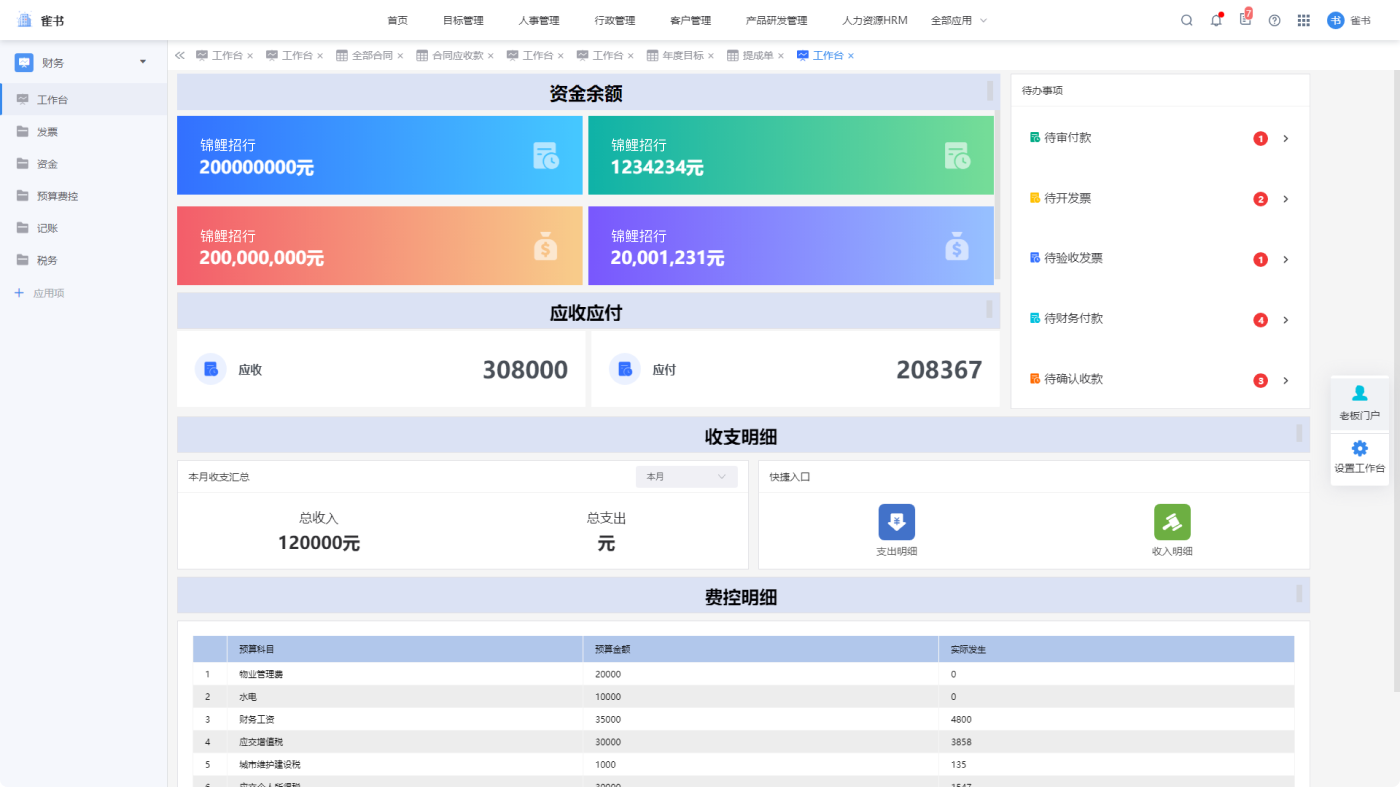Click the 设置工作台 gear icon
This screenshot has width=1400, height=787.
(1359, 448)
